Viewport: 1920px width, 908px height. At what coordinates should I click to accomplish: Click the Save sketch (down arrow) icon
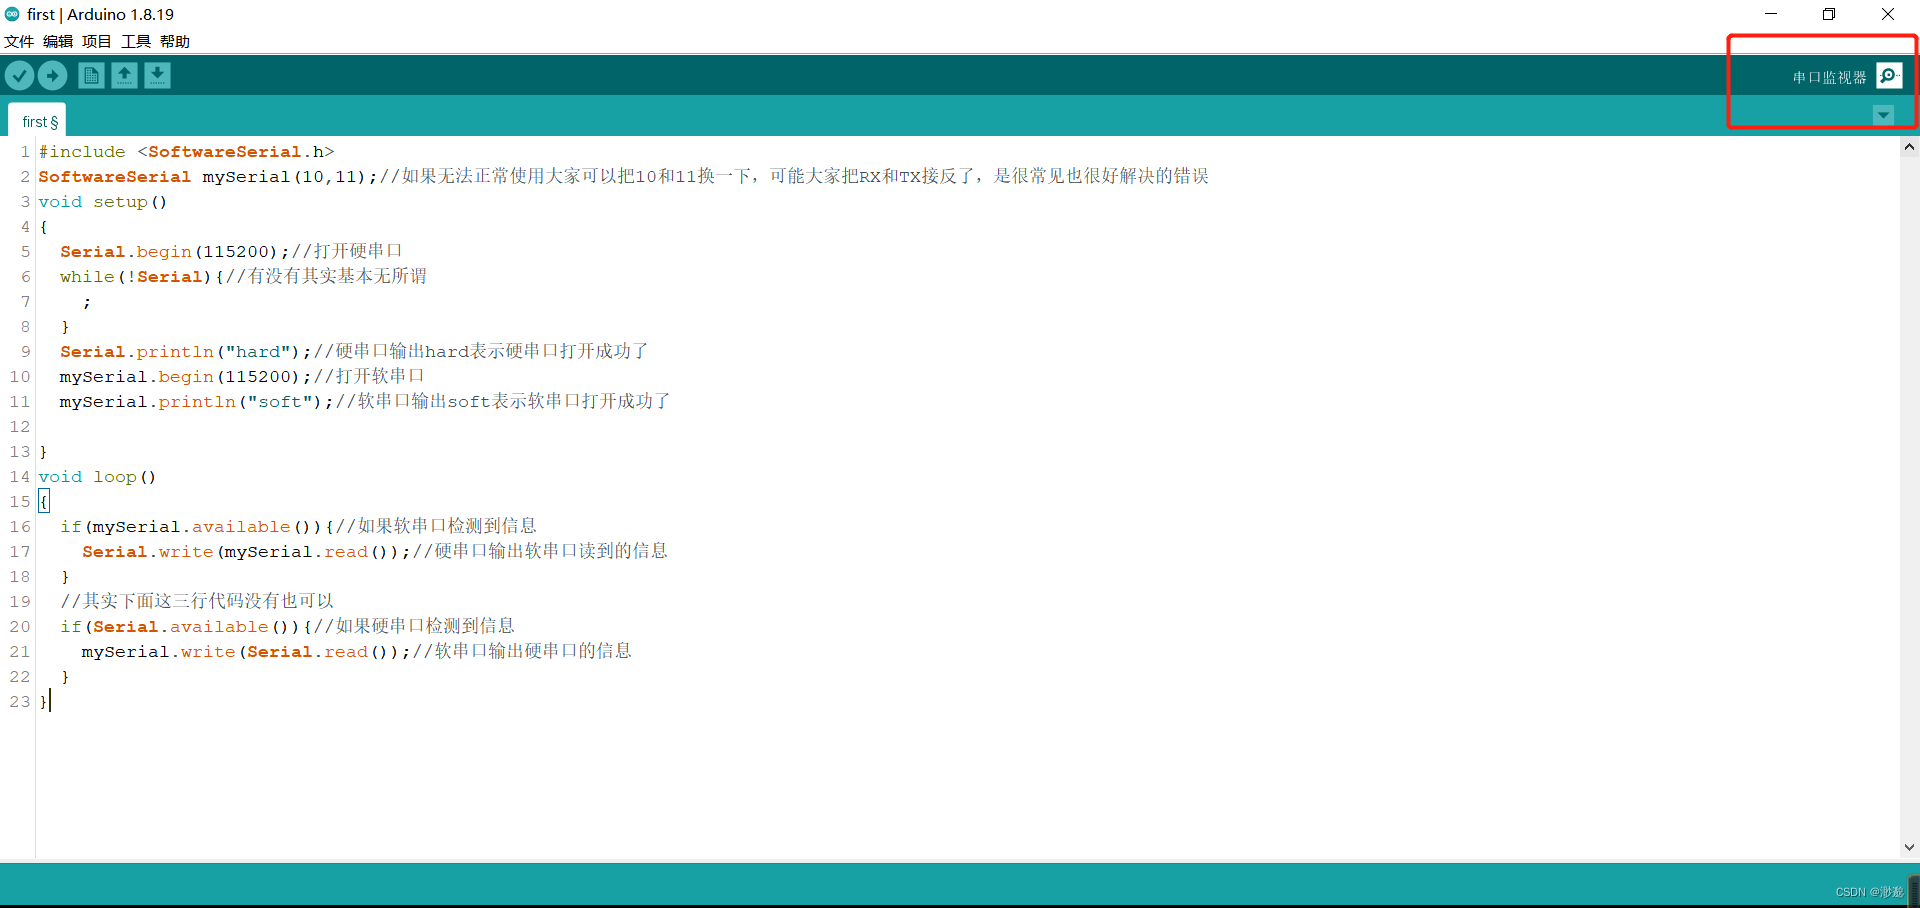[x=157, y=75]
